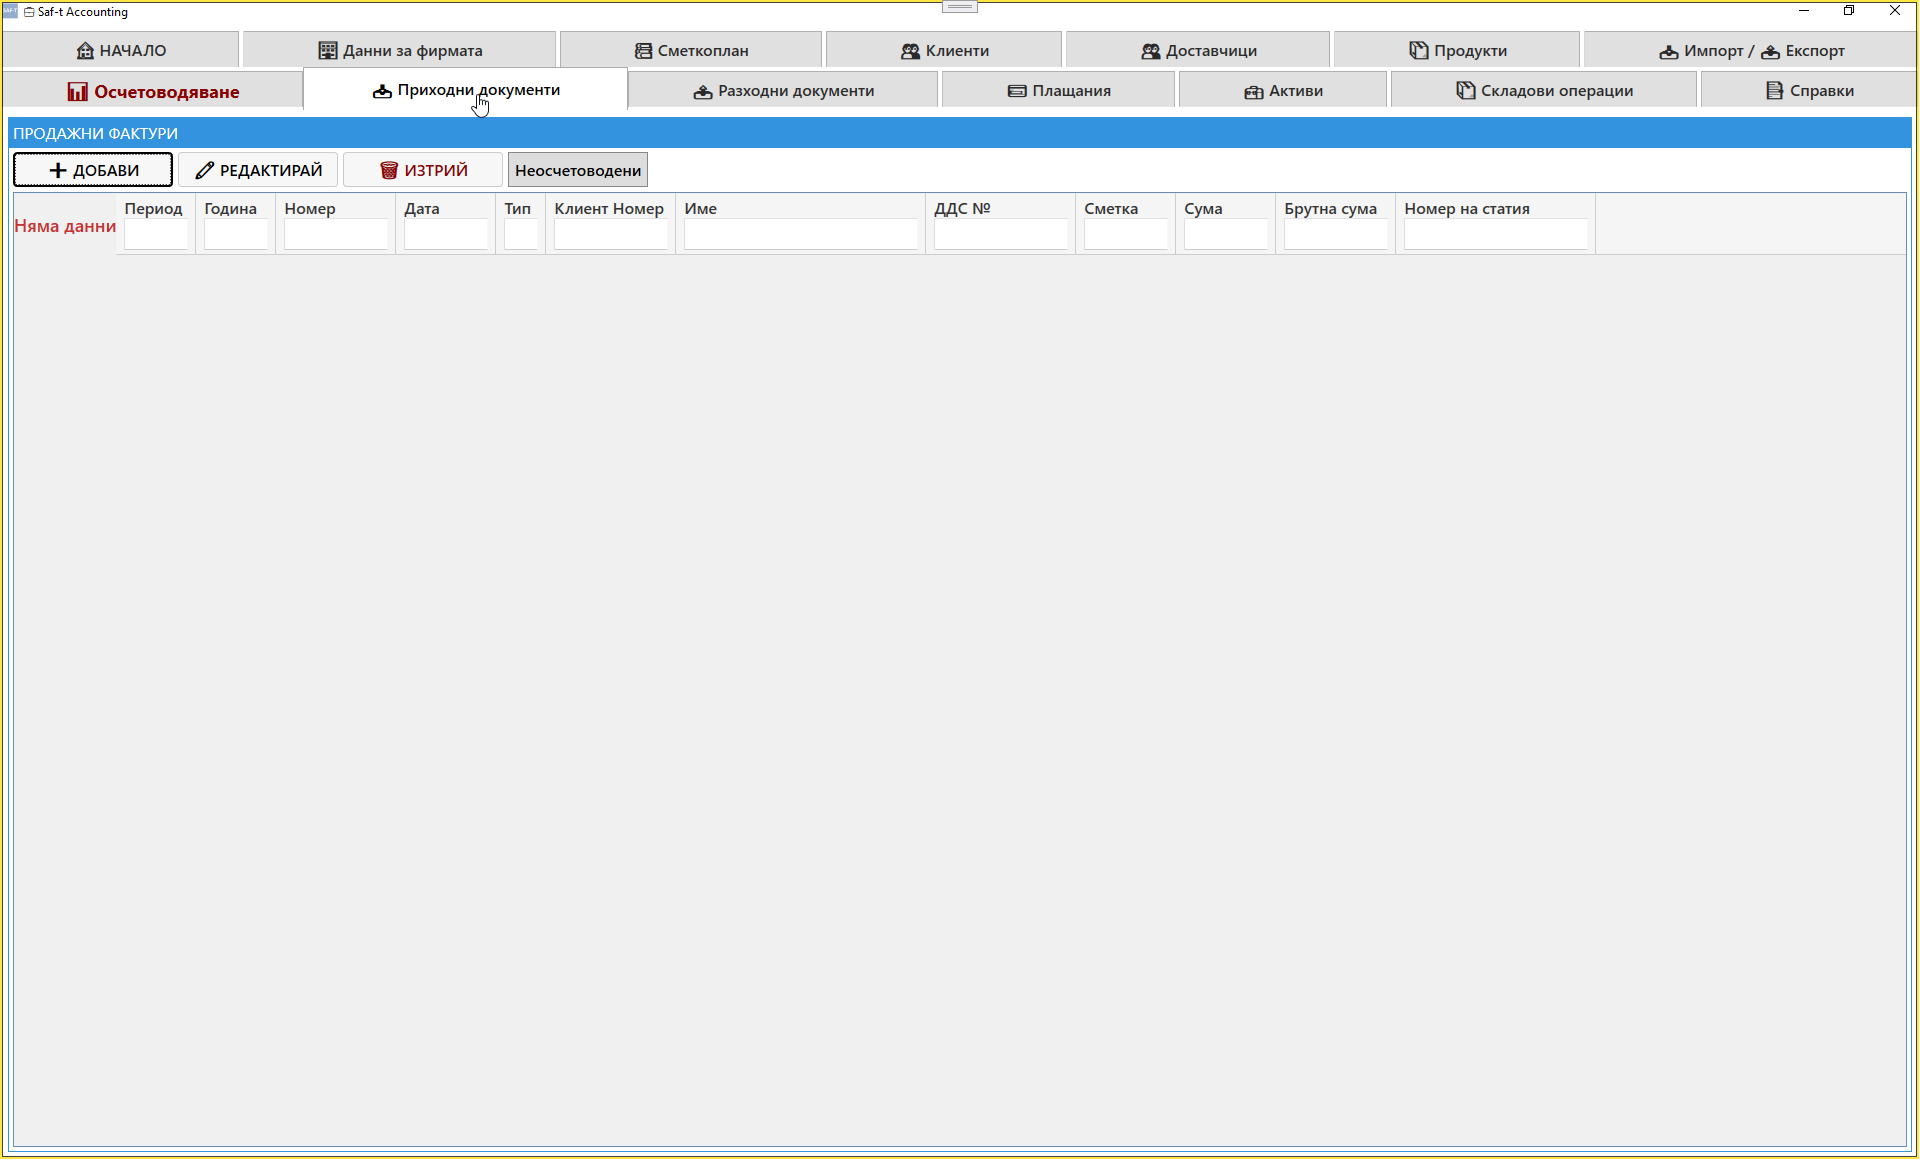Image resolution: width=1920 pixels, height=1160 pixels.
Task: Click the ДДС № filter field
Action: (1001, 235)
